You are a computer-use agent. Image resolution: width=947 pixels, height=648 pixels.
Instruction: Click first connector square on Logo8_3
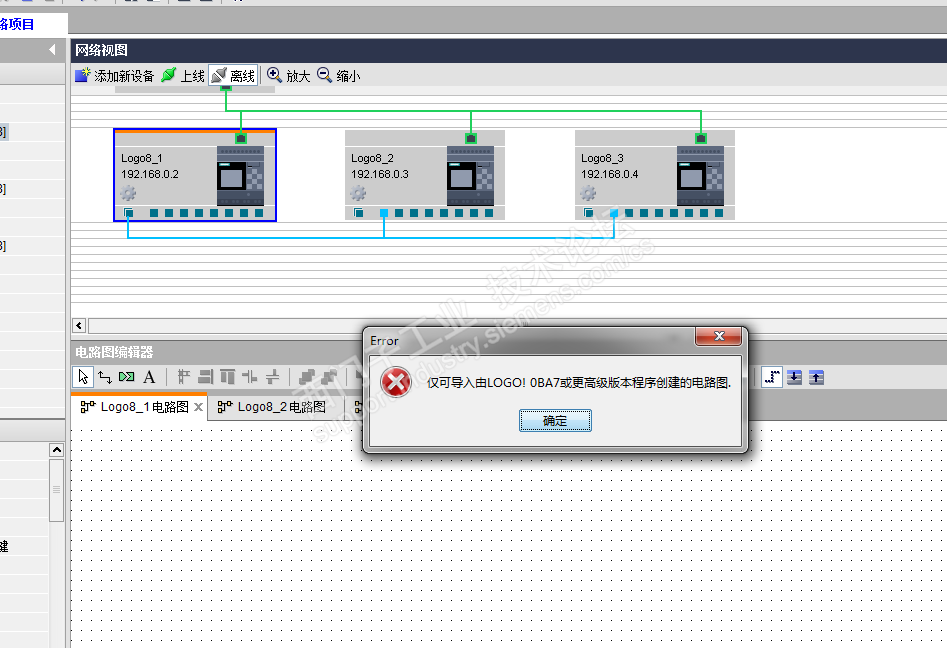(x=588, y=213)
